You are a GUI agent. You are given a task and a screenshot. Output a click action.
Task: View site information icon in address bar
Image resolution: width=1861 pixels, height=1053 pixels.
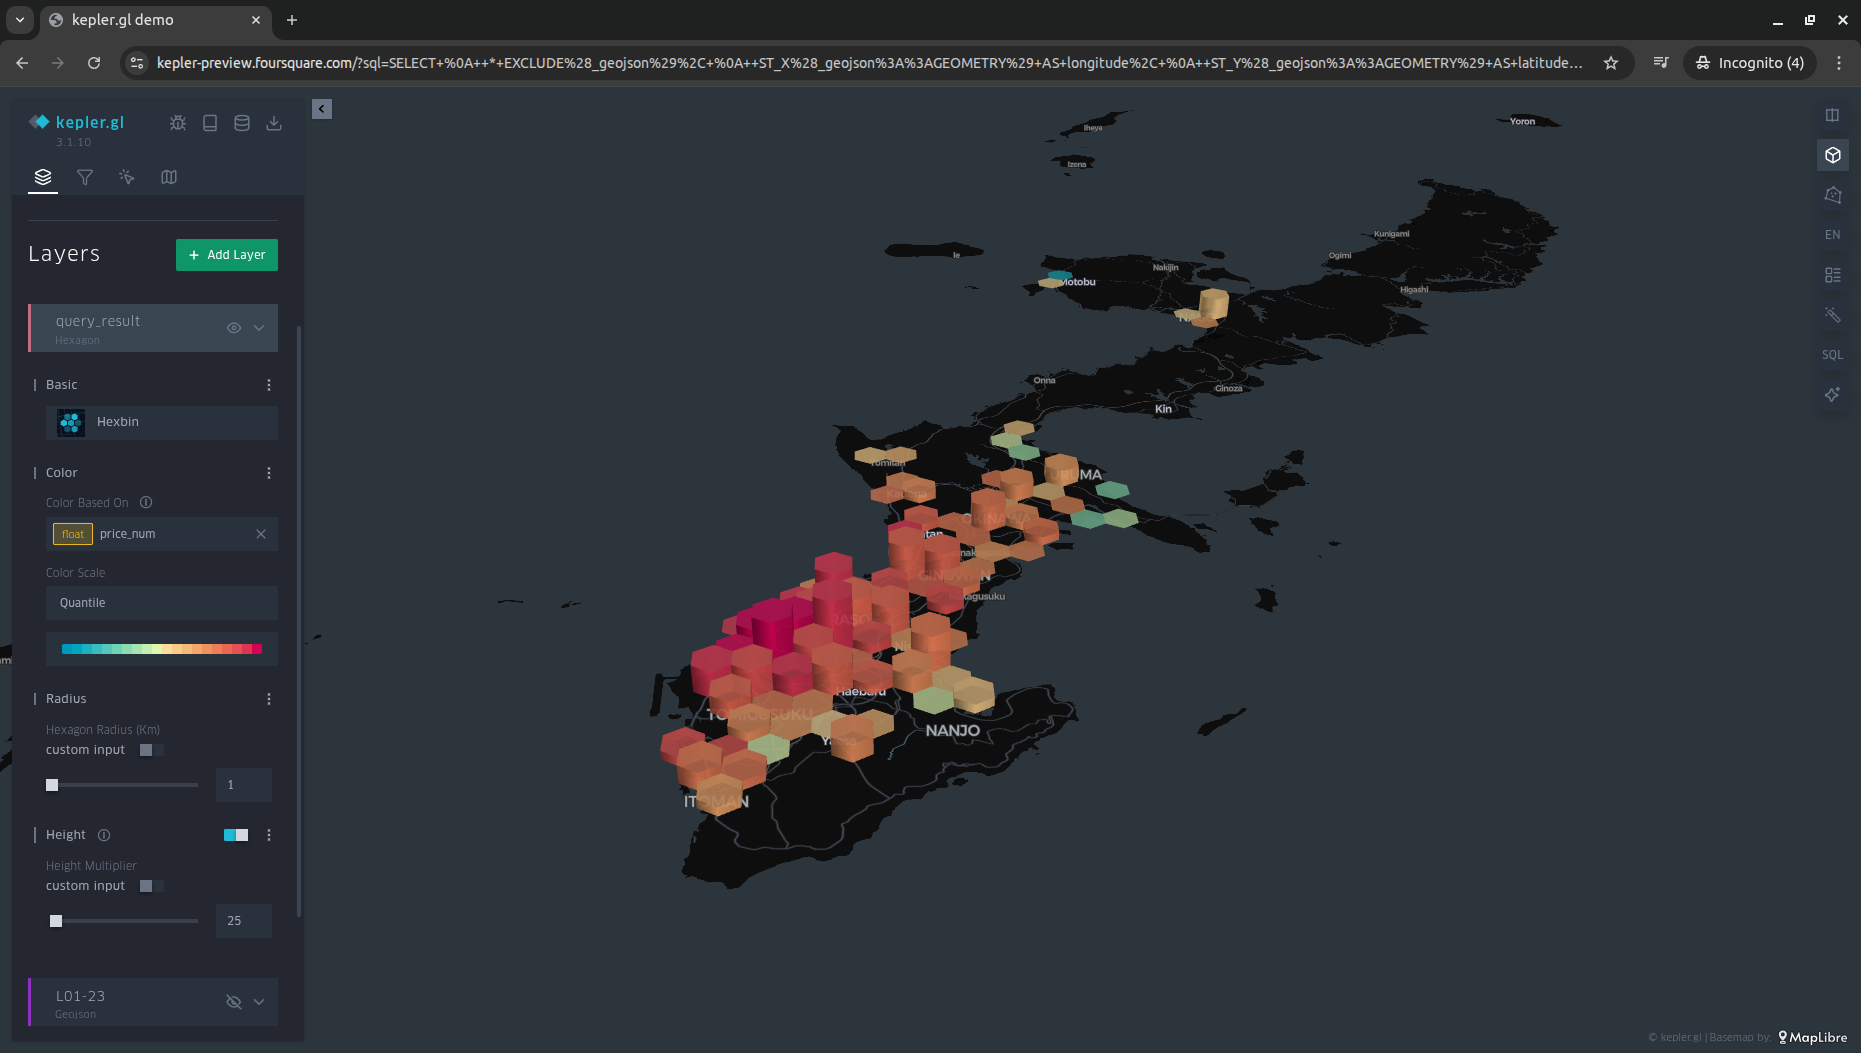pyautogui.click(x=138, y=63)
